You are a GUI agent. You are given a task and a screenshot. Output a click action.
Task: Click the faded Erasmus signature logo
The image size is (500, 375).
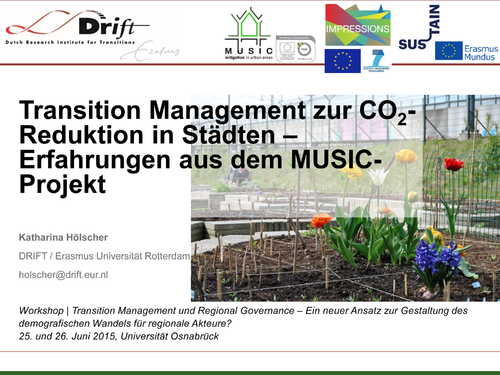151,51
